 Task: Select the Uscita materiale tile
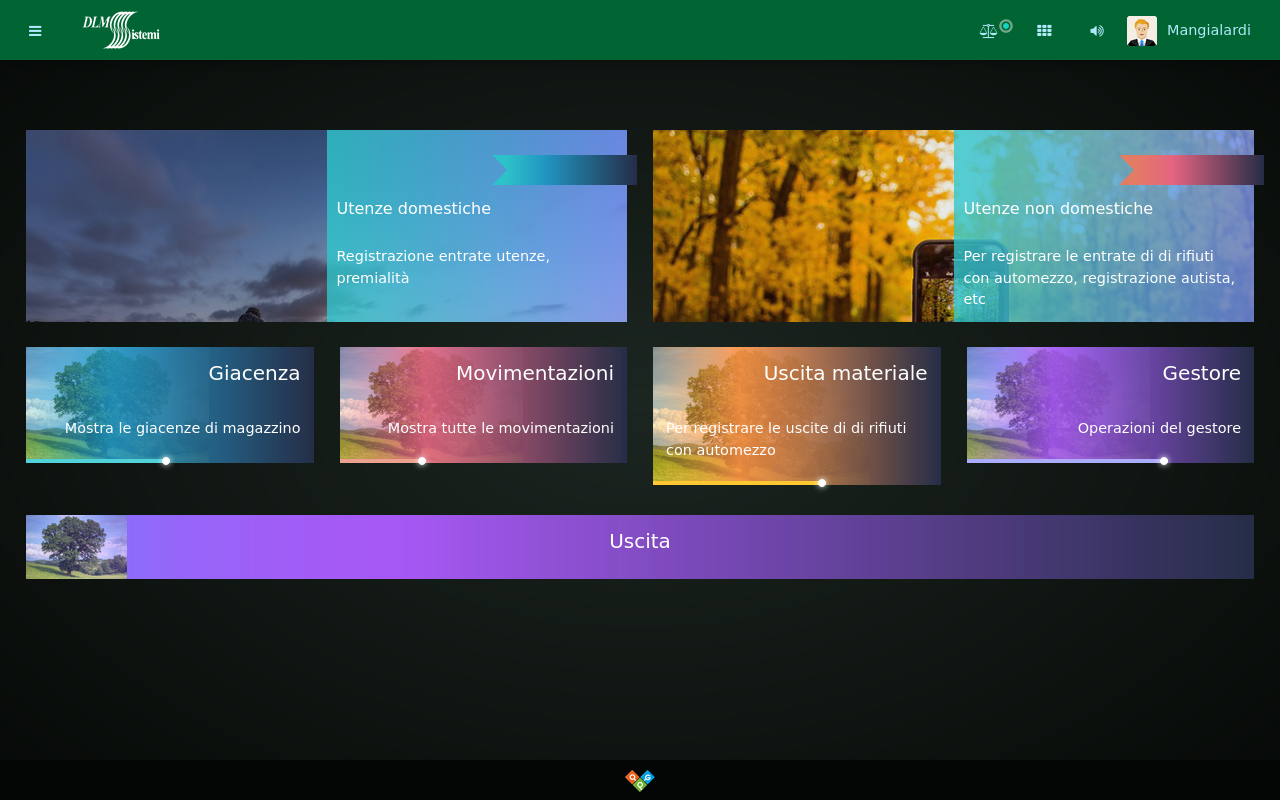(796, 410)
